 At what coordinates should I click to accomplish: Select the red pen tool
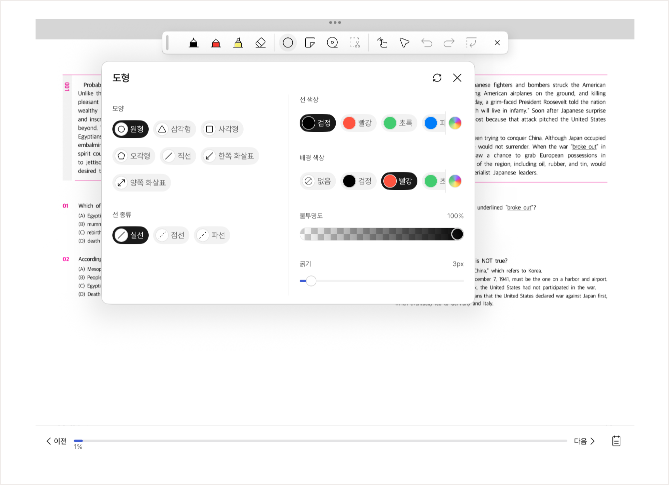pos(215,43)
